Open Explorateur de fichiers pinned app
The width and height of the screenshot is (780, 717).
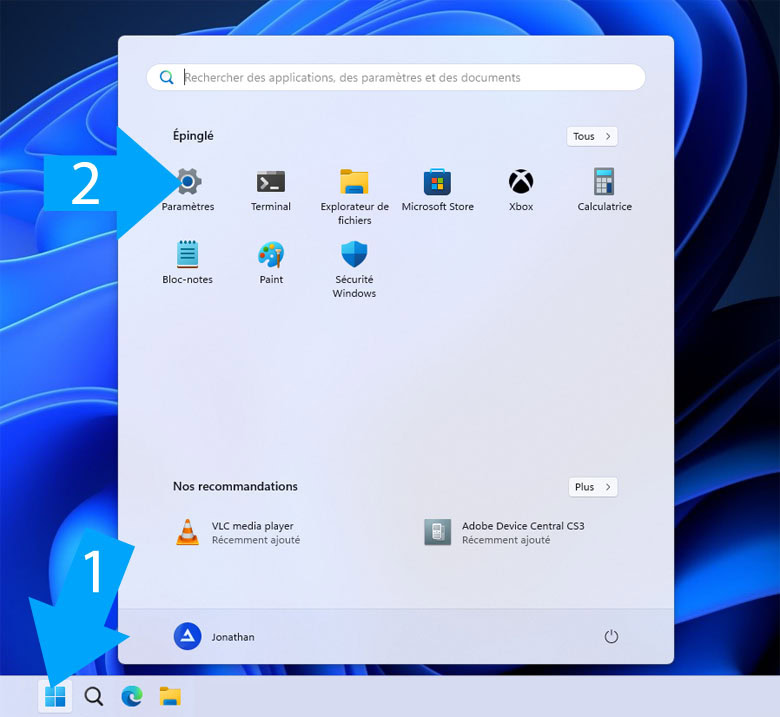pyautogui.click(x=354, y=197)
